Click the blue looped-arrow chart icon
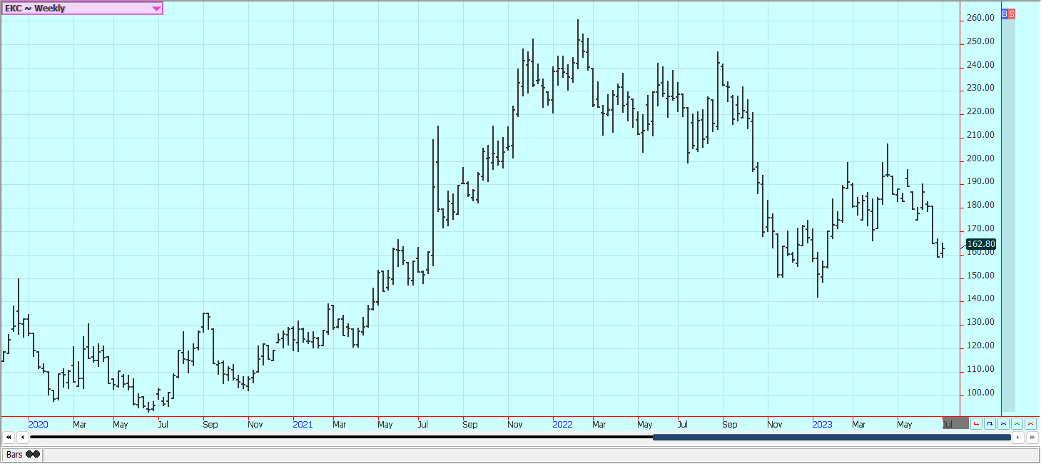Viewport: 1042px width, 464px height. 990,423
